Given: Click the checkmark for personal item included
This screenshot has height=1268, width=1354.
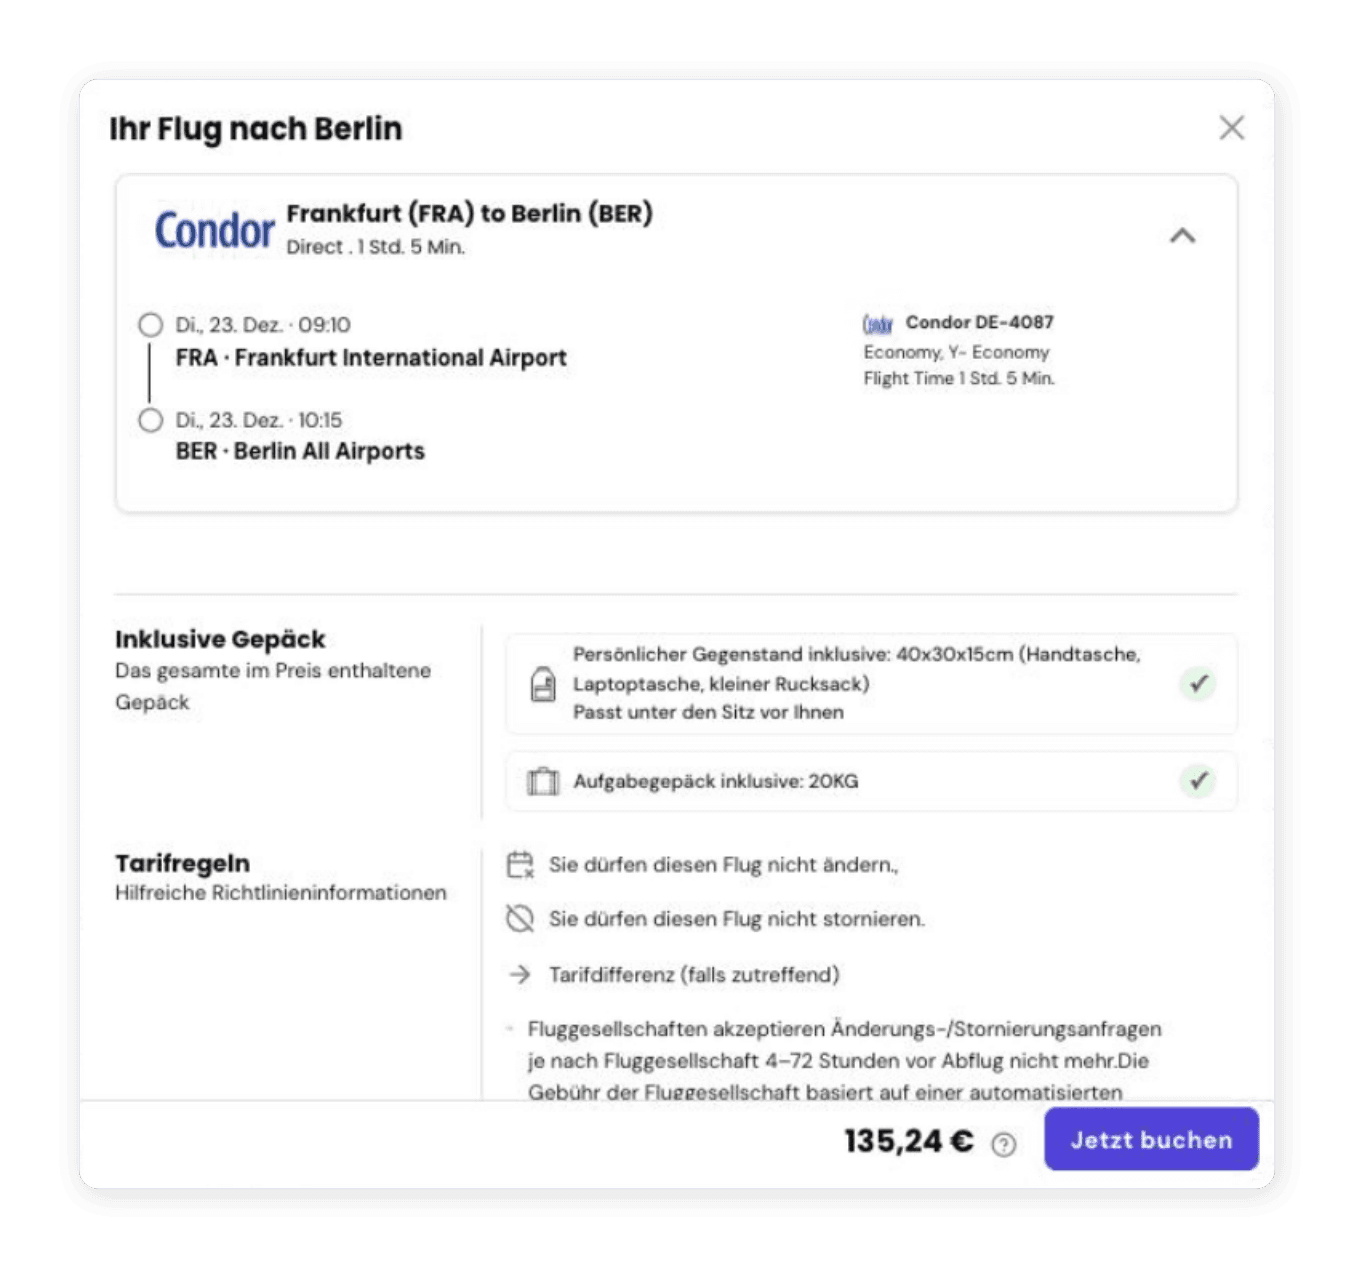Looking at the screenshot, I should [x=1197, y=684].
